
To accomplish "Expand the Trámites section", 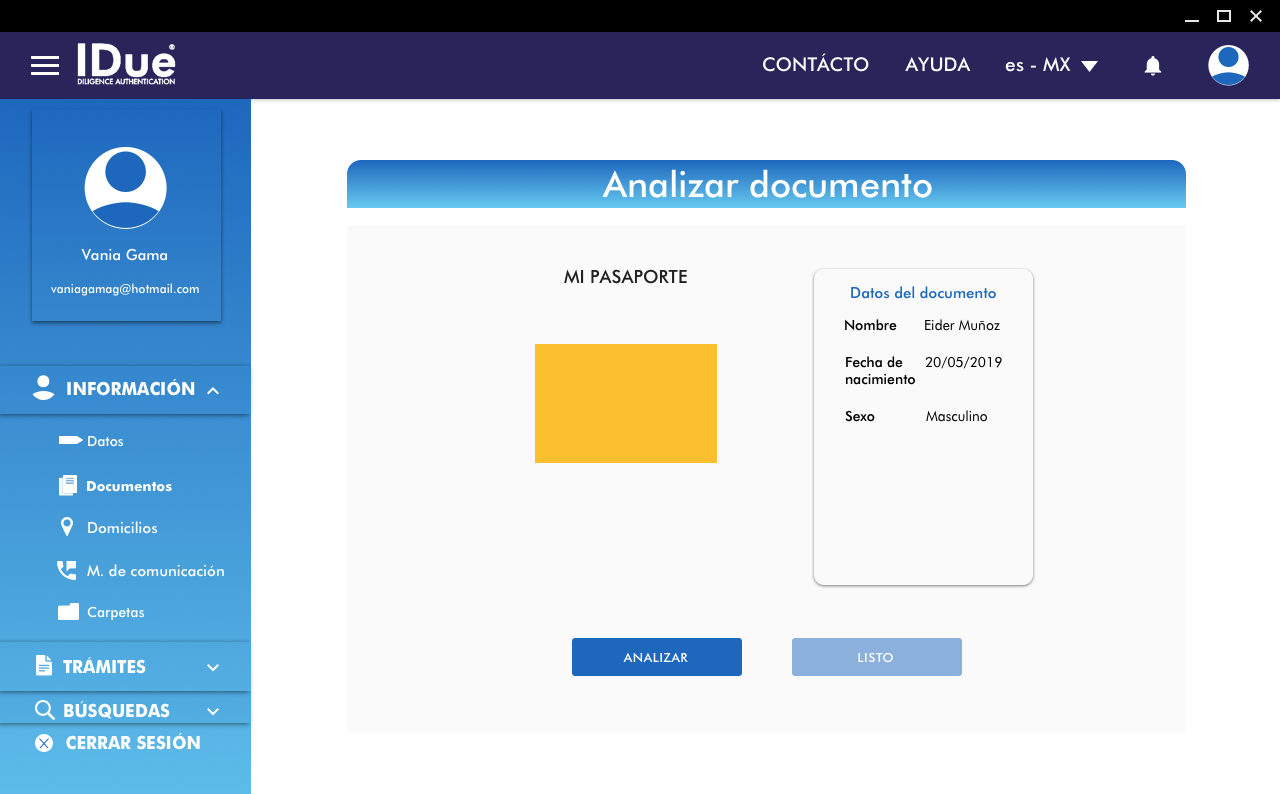I will point(212,667).
